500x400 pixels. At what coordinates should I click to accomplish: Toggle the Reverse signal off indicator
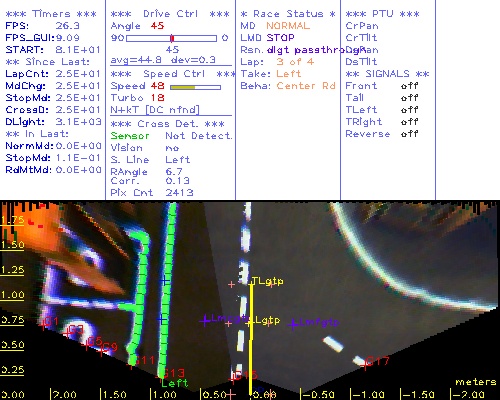pos(409,134)
